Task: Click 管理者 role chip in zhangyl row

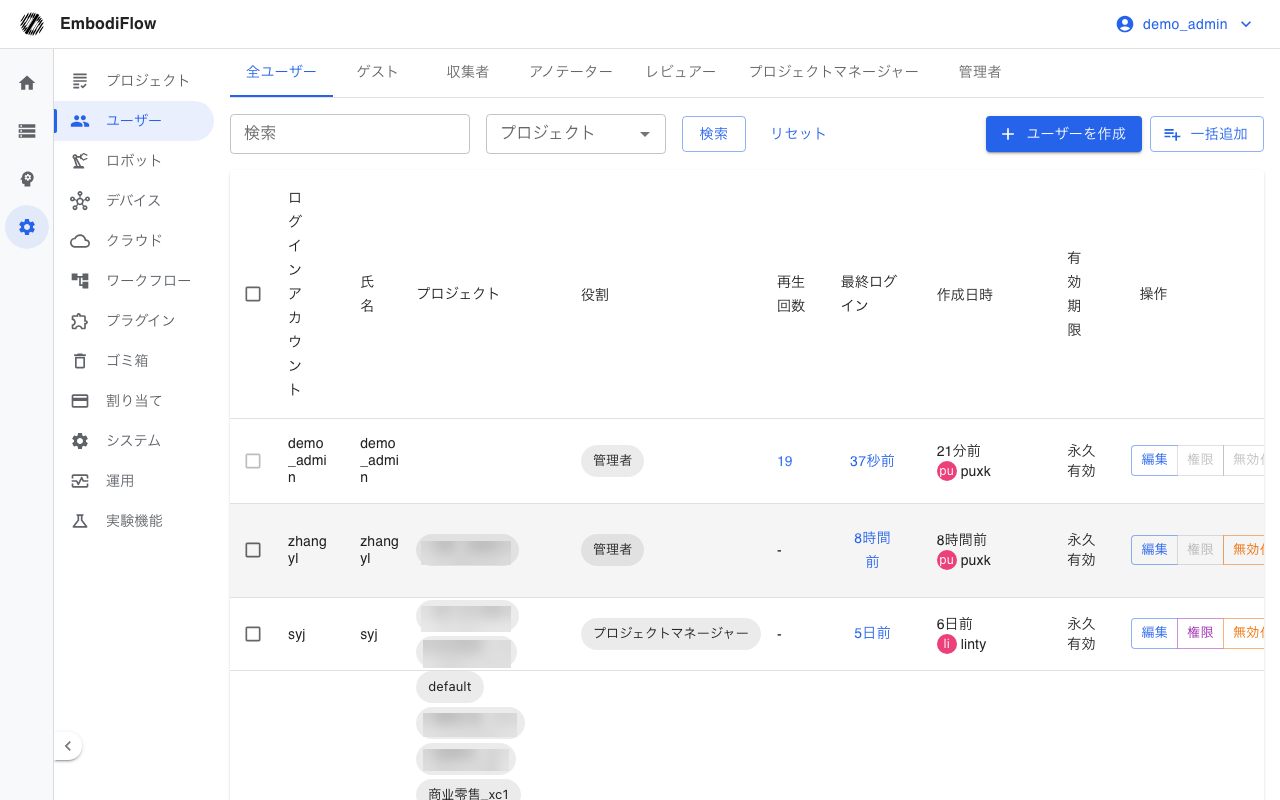Action: (x=612, y=550)
